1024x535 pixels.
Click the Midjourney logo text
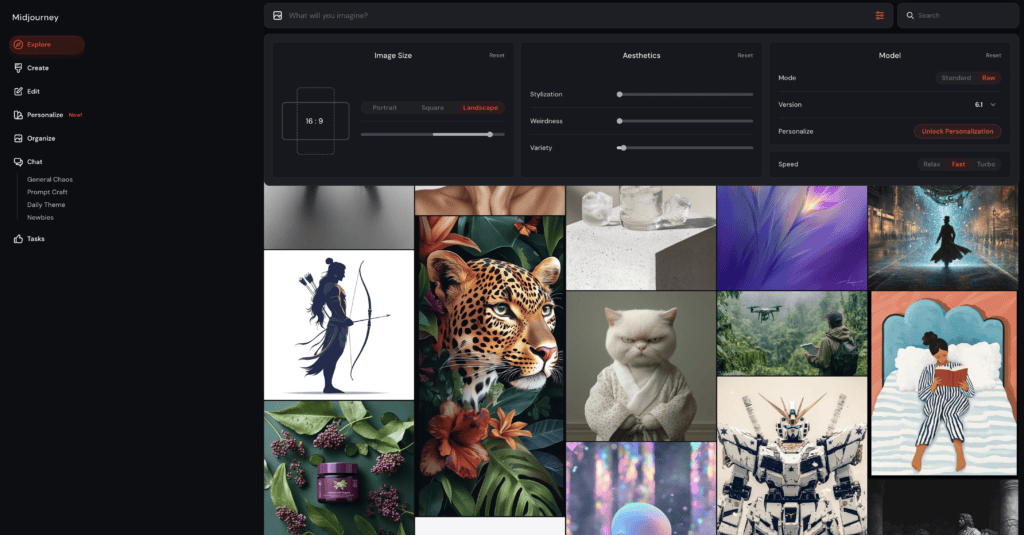click(35, 18)
